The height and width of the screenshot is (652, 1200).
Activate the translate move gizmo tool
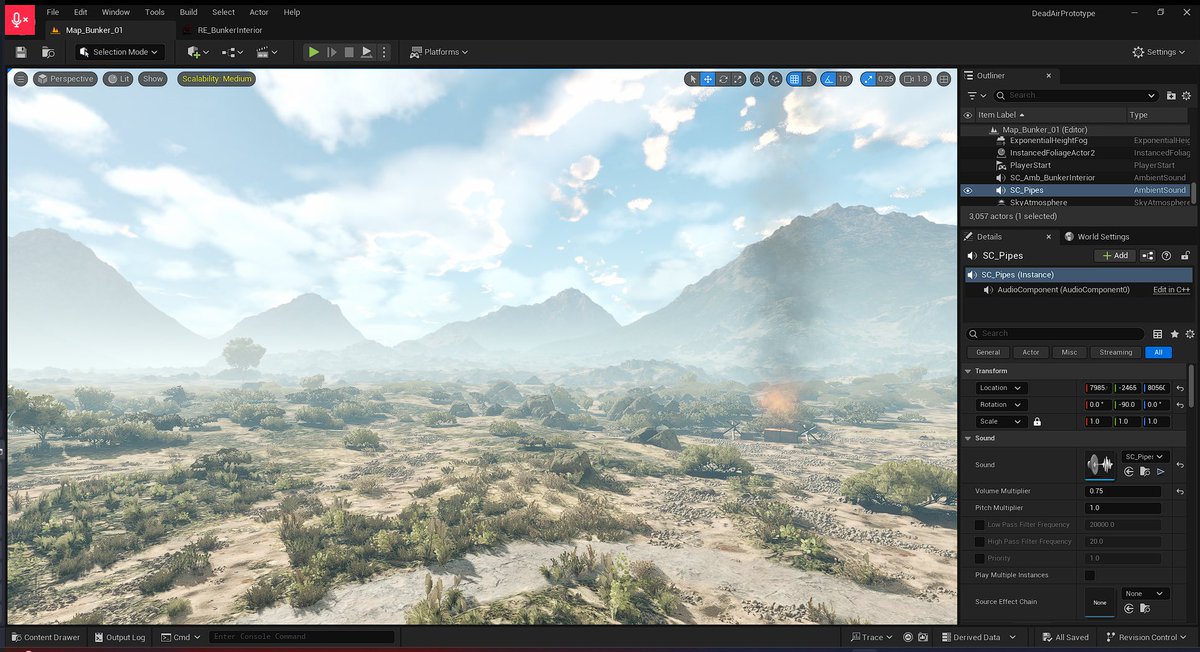(708, 79)
